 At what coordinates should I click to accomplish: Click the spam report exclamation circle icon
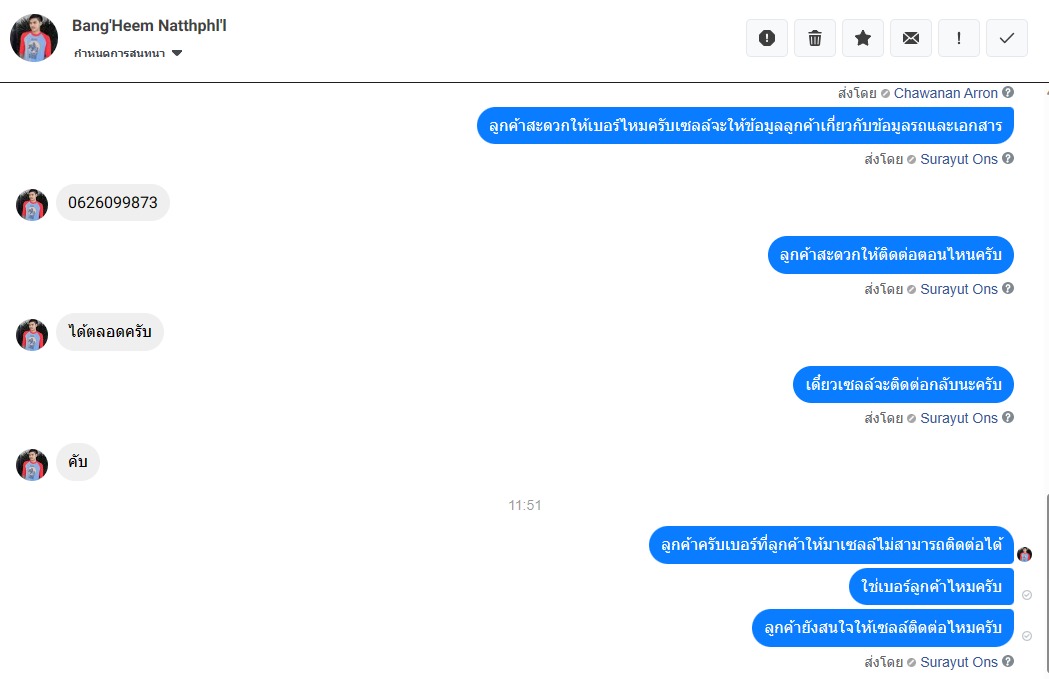[767, 38]
